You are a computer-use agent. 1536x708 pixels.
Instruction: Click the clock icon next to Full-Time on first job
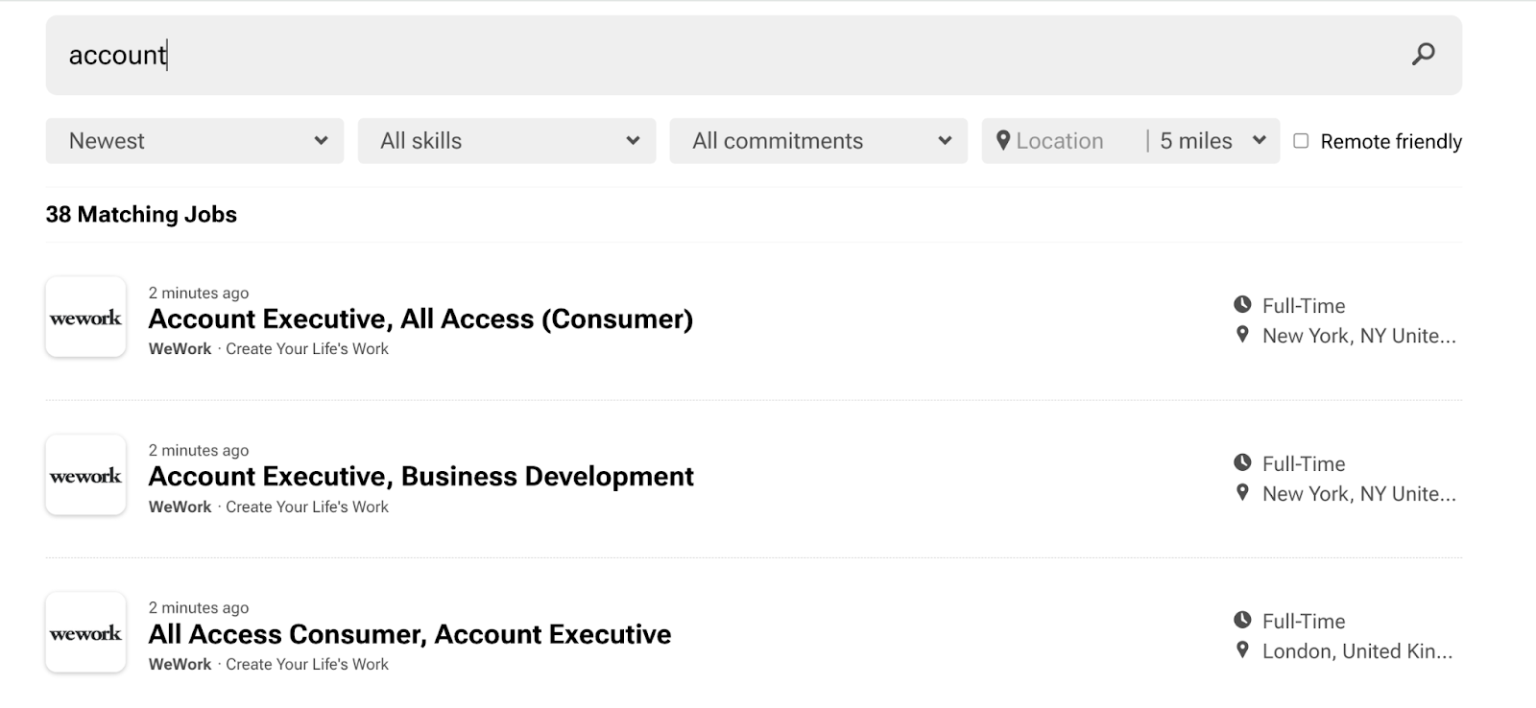[x=1240, y=305]
